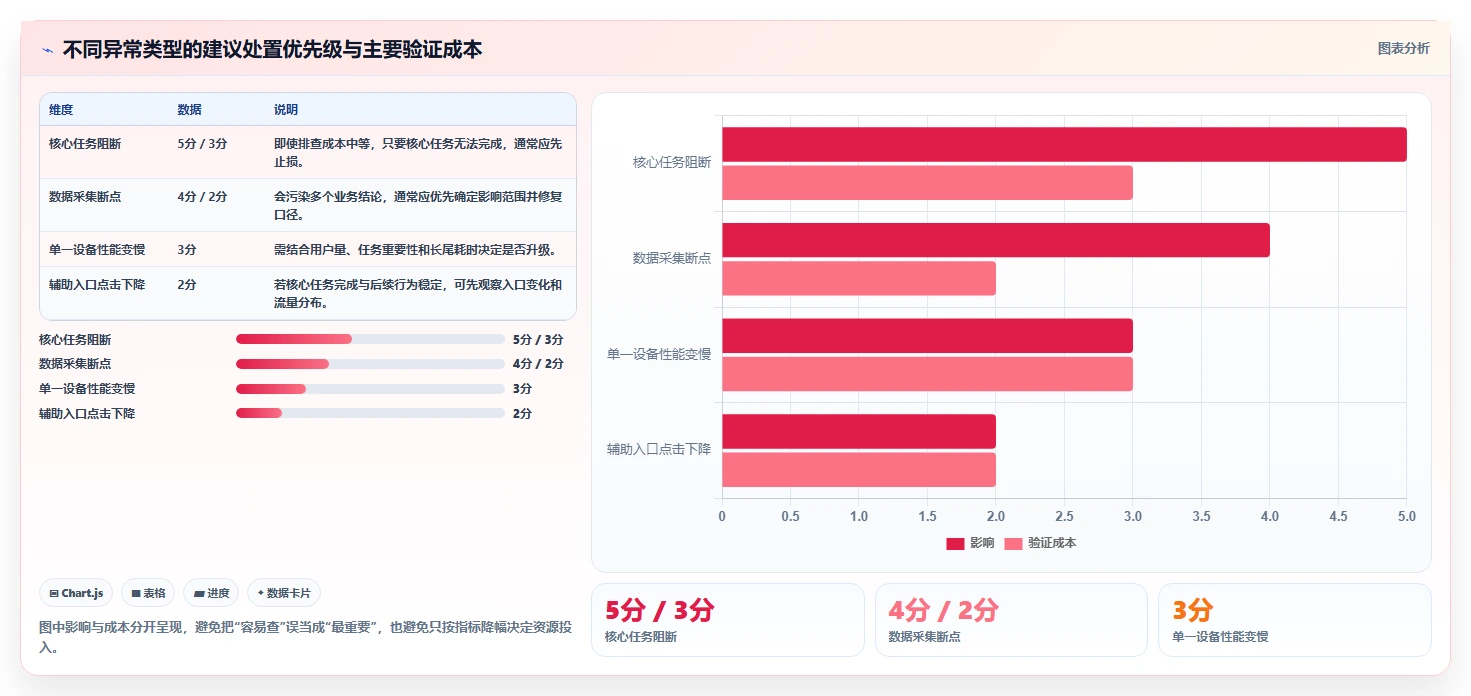The image size is (1471, 696).
Task: Toggle the 验证成本 legend swatch
Action: [x=1014, y=543]
